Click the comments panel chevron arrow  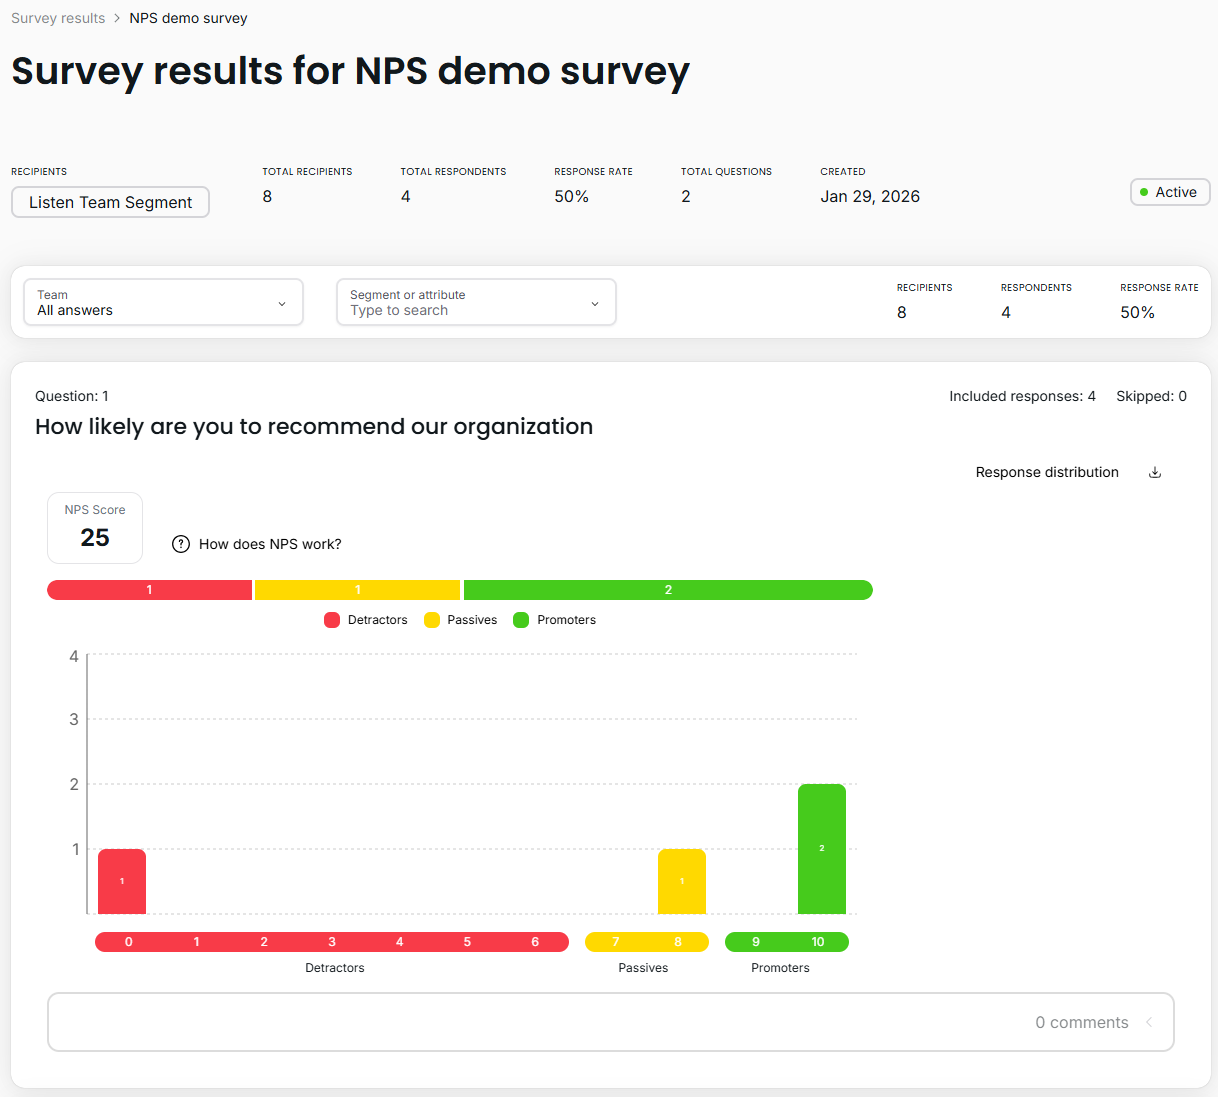coord(1149,1022)
